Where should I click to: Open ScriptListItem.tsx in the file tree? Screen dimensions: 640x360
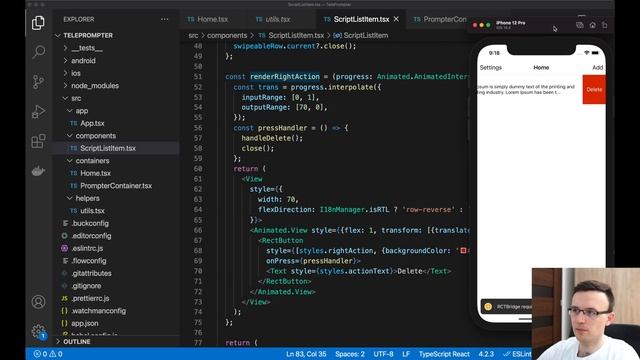coord(108,148)
